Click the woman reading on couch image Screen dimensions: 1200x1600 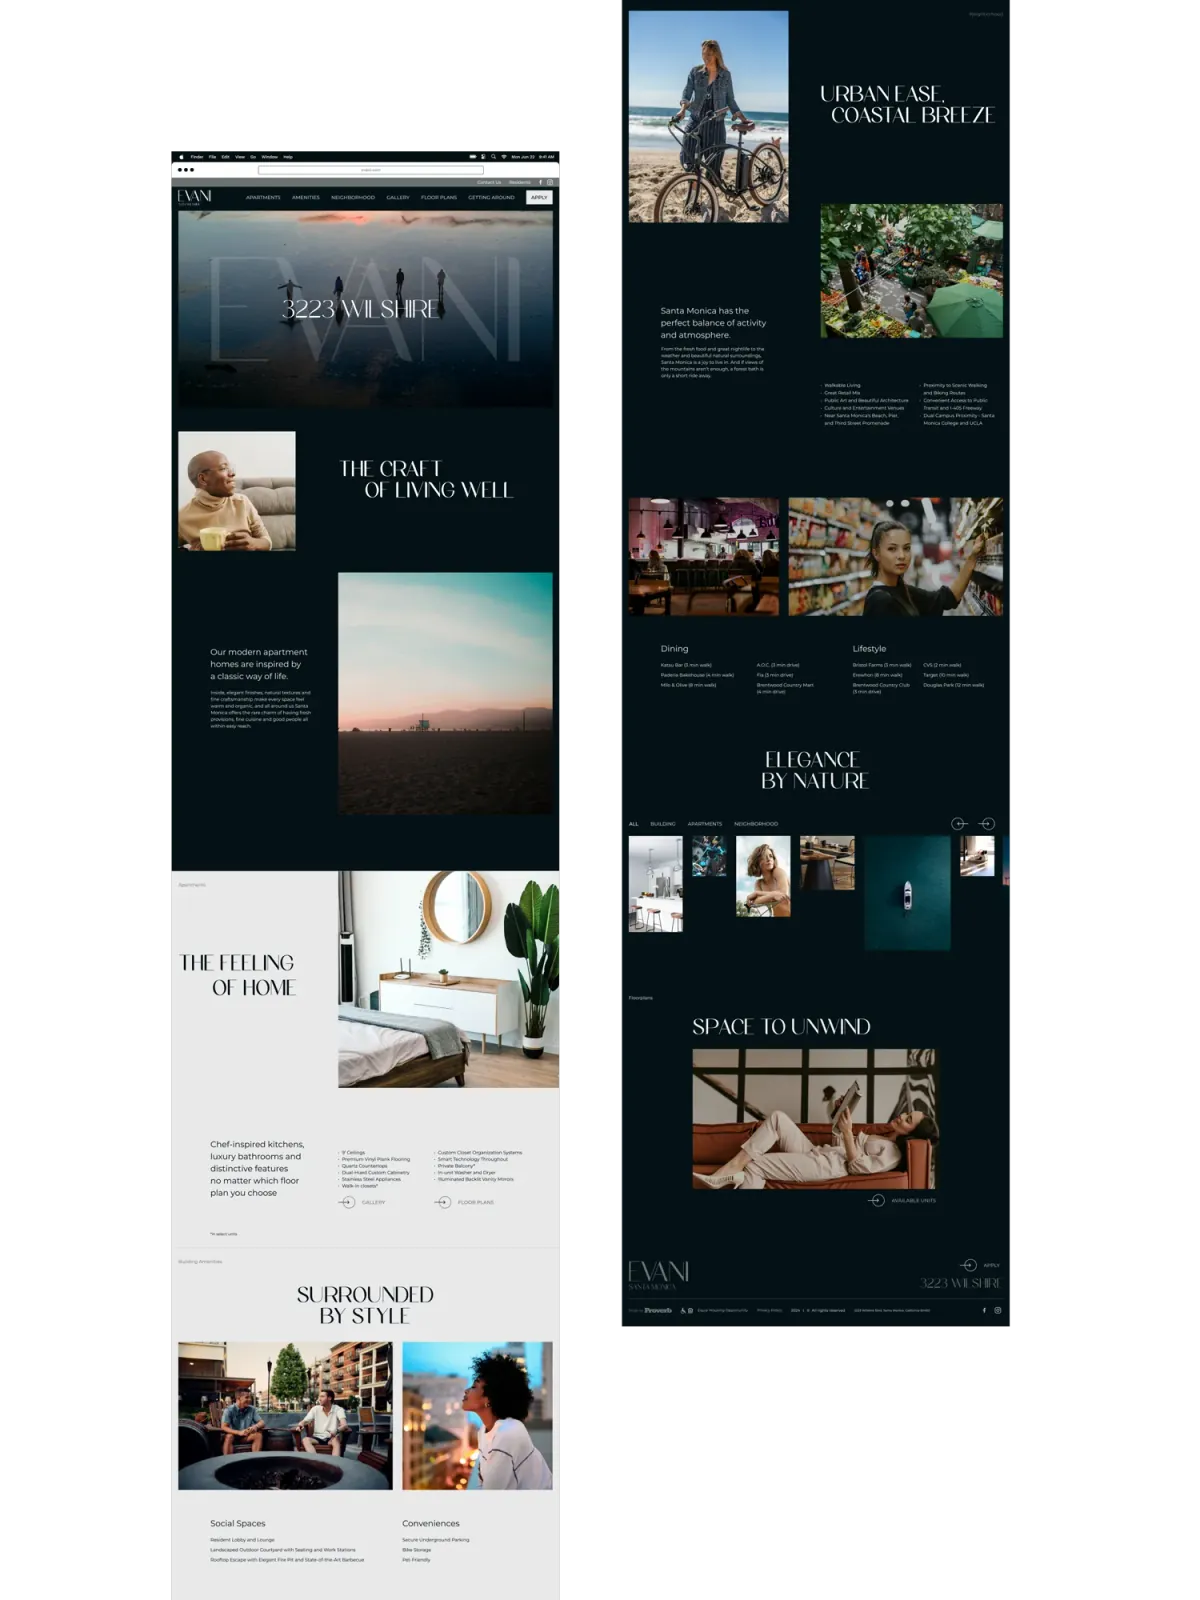815,1119
